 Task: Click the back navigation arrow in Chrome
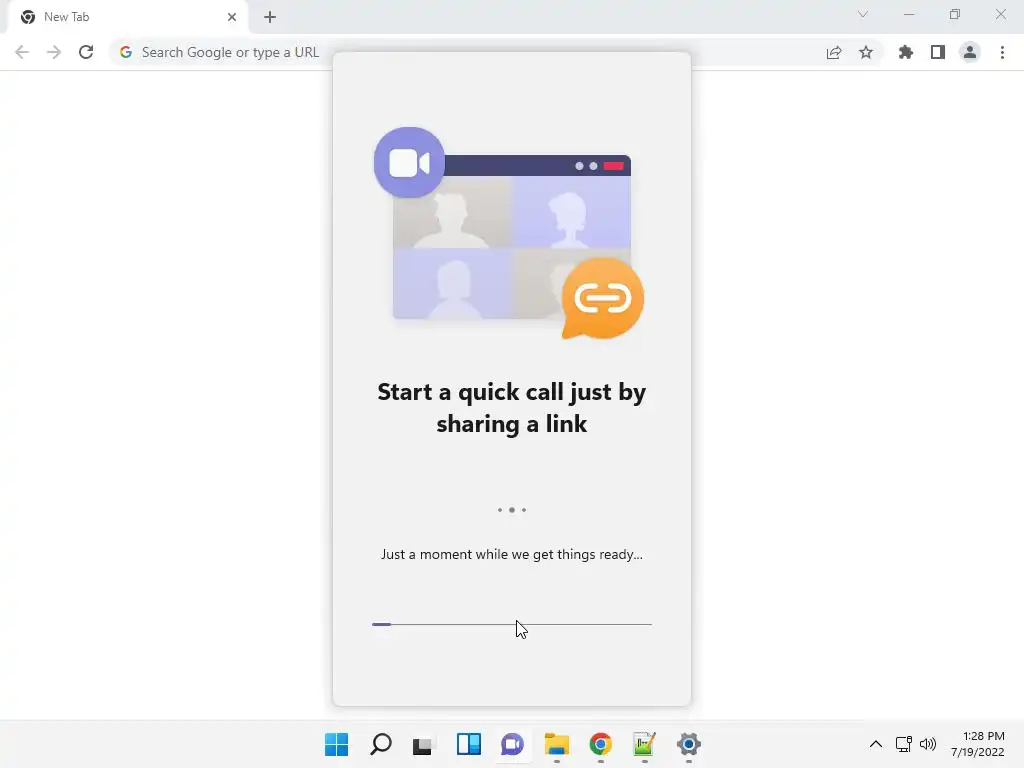[x=22, y=52]
